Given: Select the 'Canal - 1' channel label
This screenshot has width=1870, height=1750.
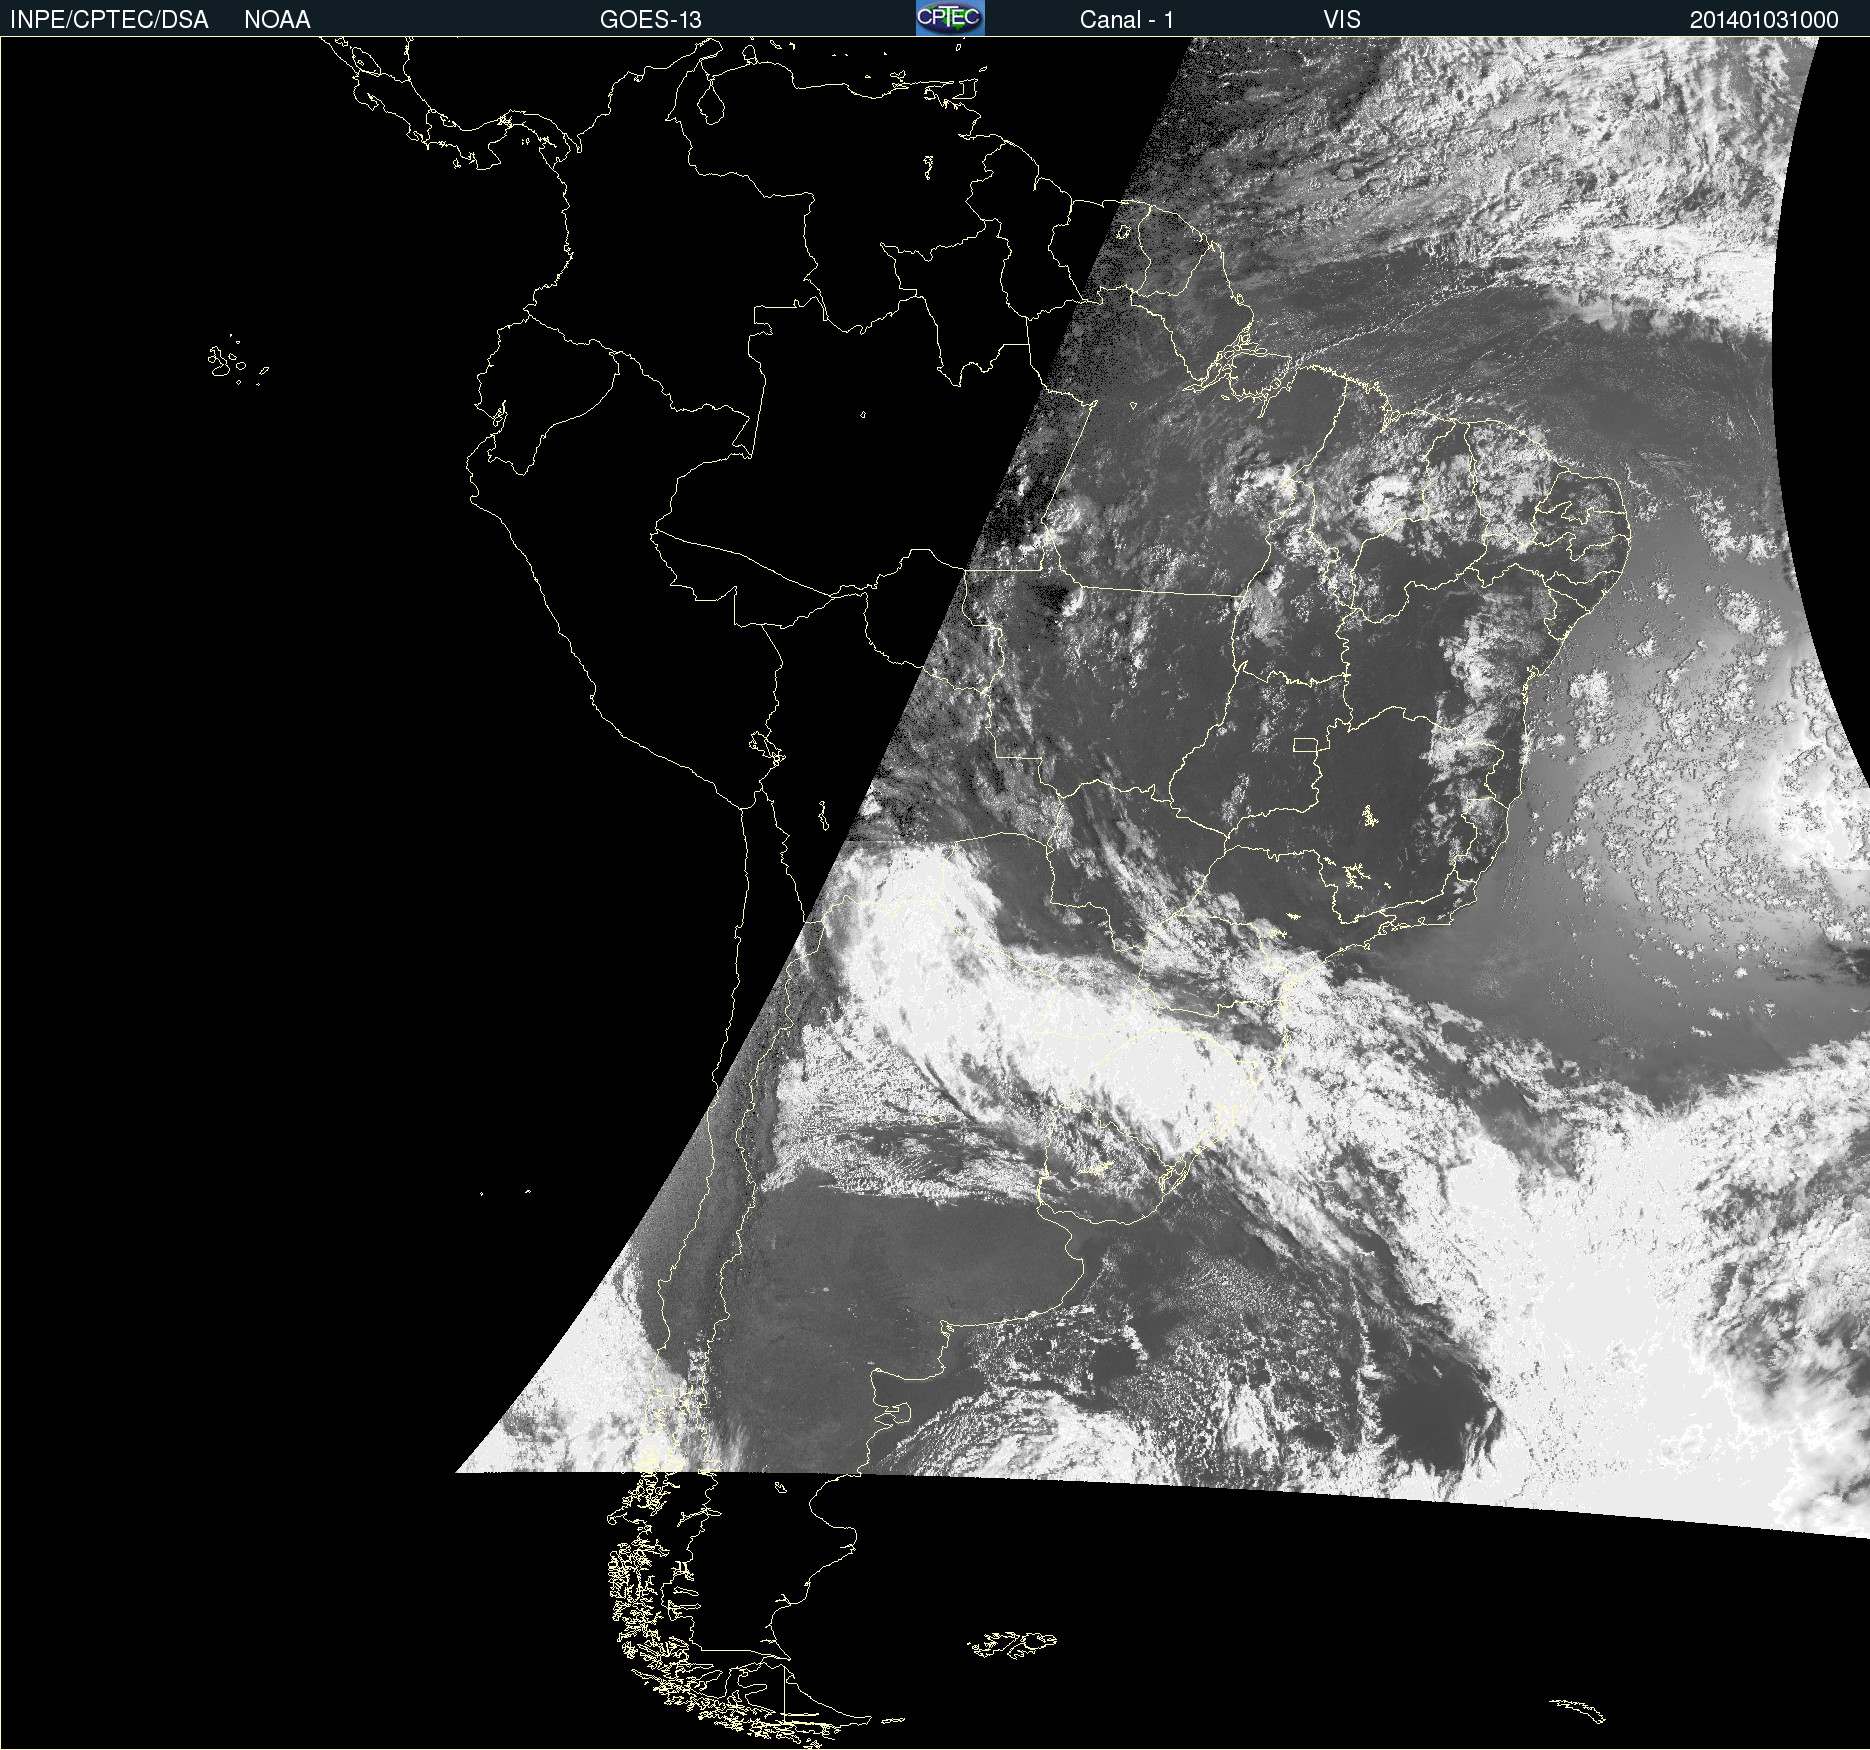Looking at the screenshot, I should tap(1126, 19).
